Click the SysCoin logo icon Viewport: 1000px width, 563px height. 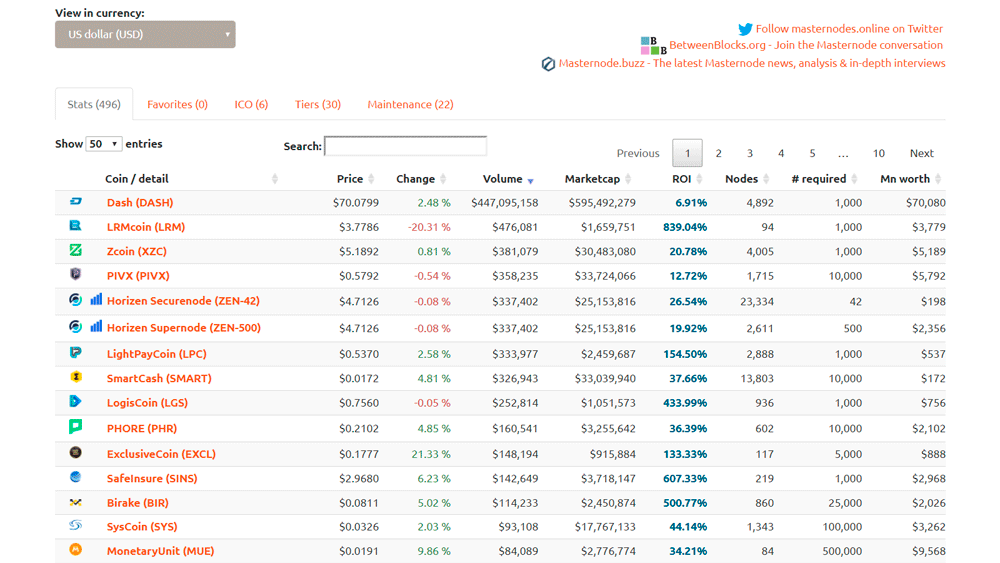tap(75, 525)
